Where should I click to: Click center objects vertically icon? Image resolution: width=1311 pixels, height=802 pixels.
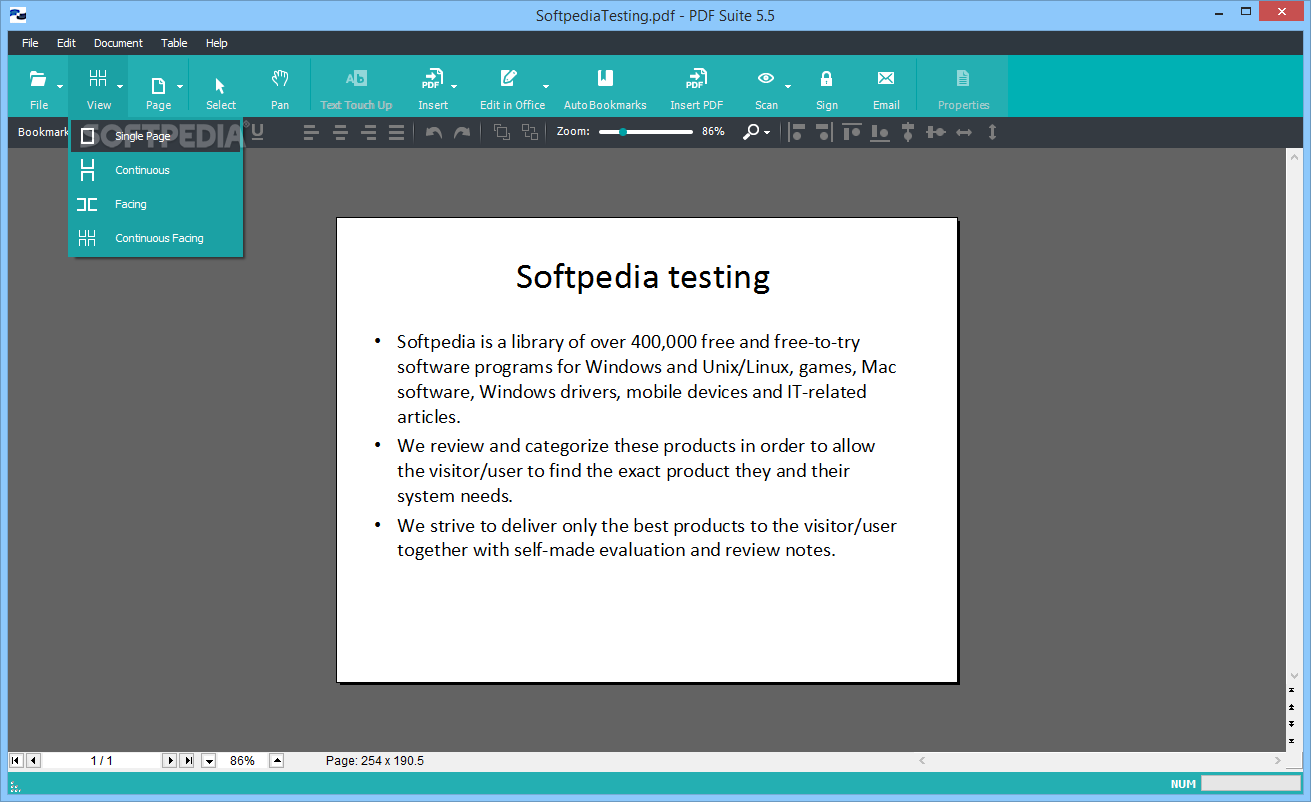coord(936,132)
